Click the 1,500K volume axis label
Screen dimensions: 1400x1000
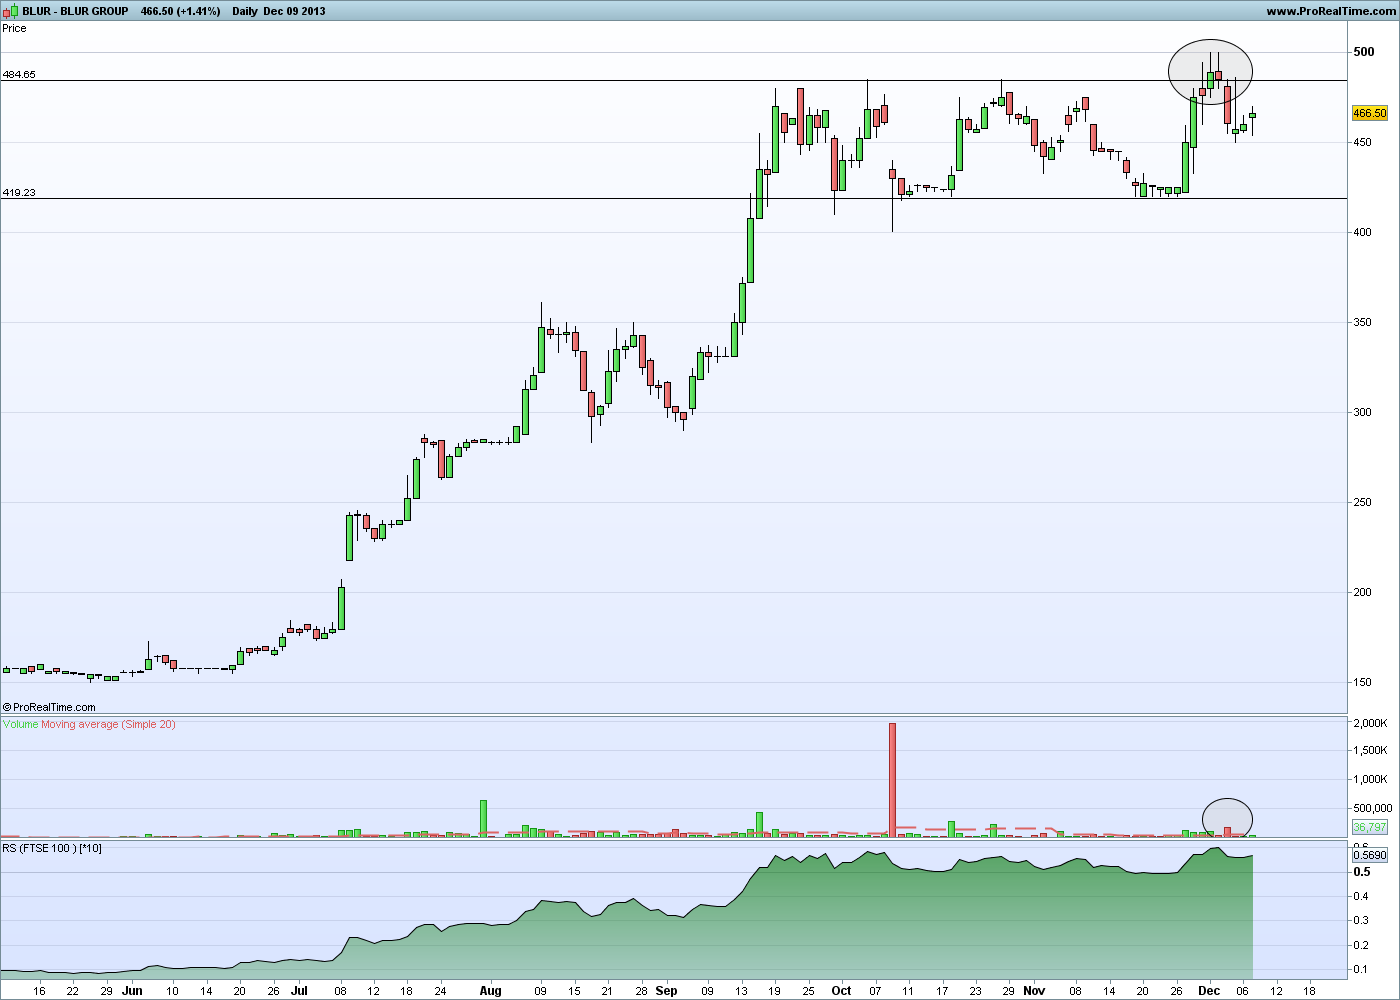coord(1370,750)
